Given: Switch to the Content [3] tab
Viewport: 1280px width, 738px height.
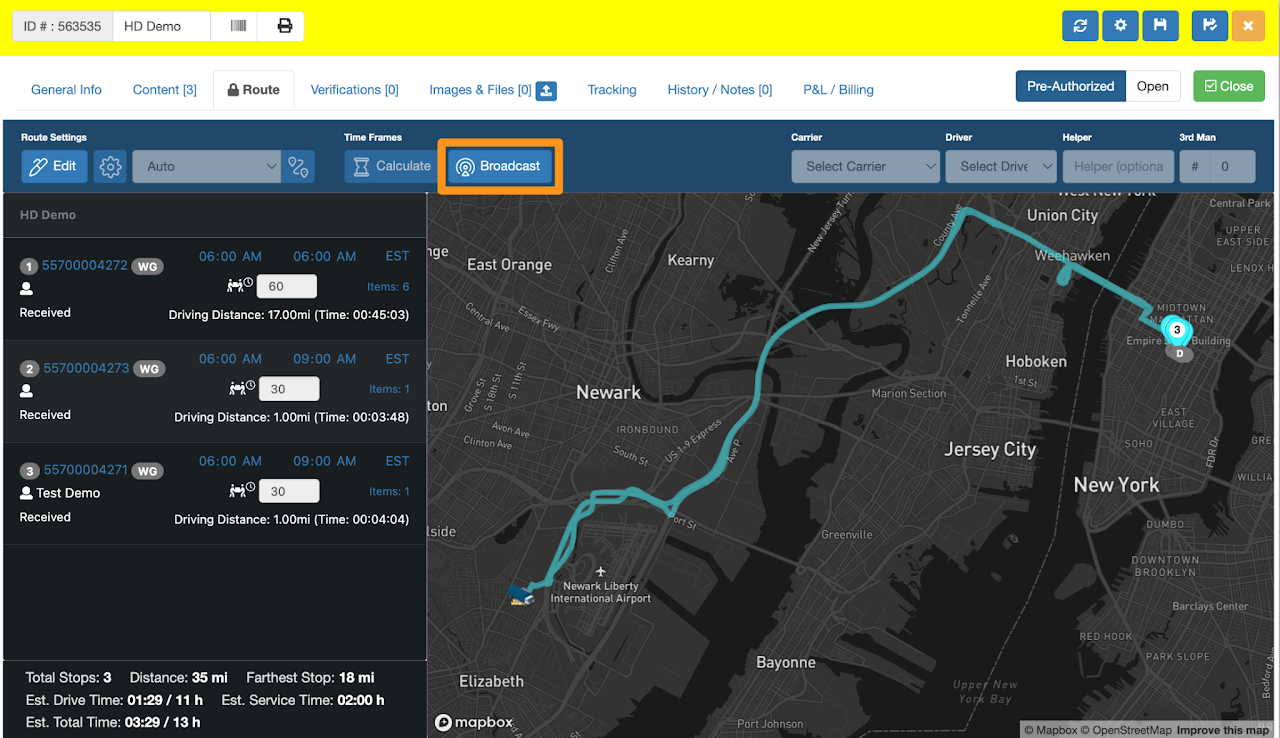Looking at the screenshot, I should coord(165,90).
